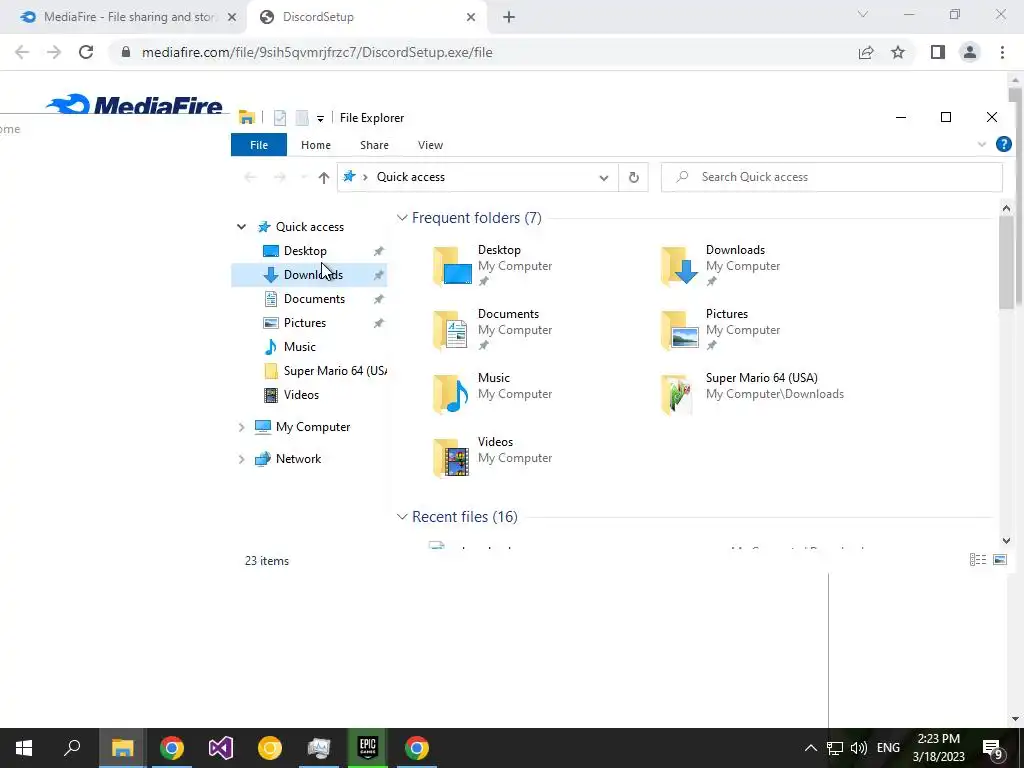Open Visual Studio from the taskbar
The width and height of the screenshot is (1024, 768).
221,748
